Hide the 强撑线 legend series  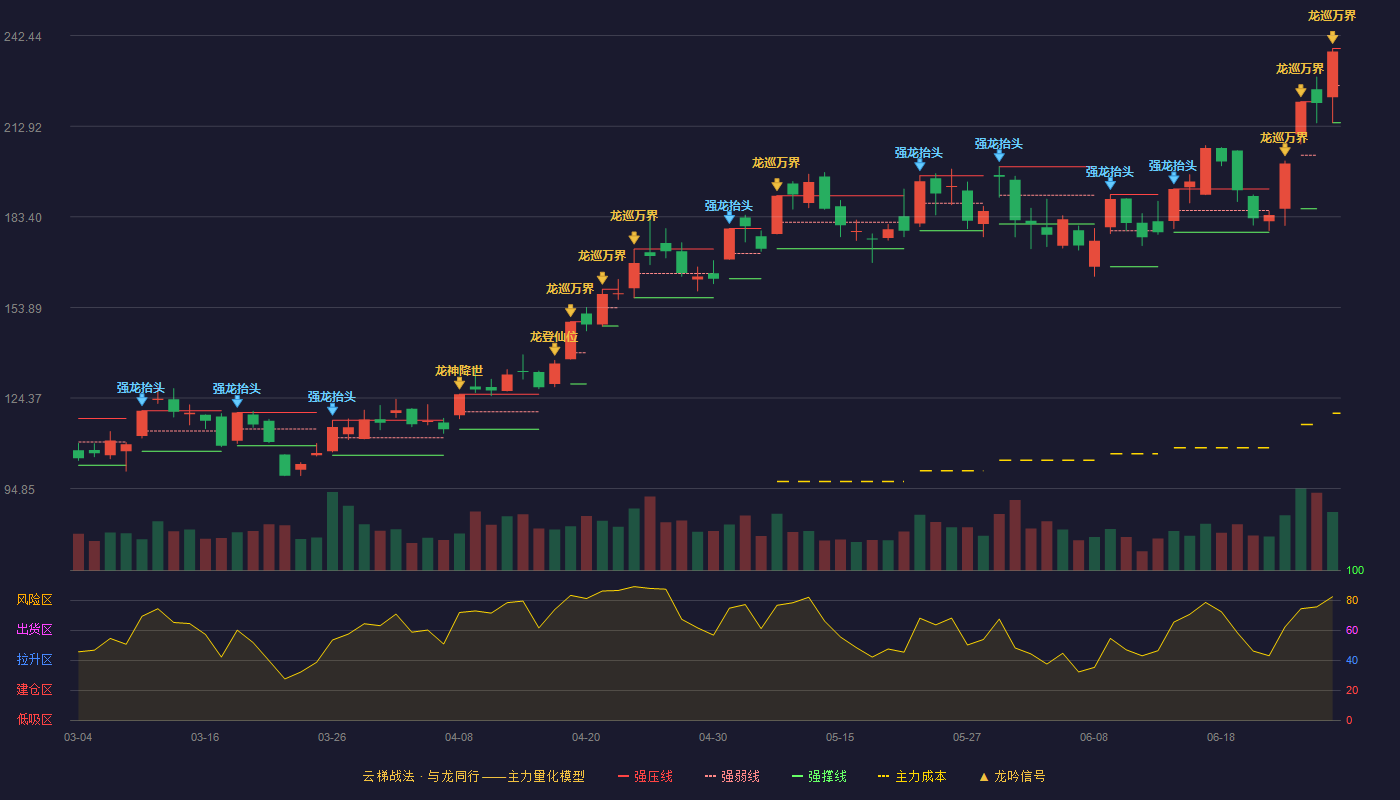(819, 776)
